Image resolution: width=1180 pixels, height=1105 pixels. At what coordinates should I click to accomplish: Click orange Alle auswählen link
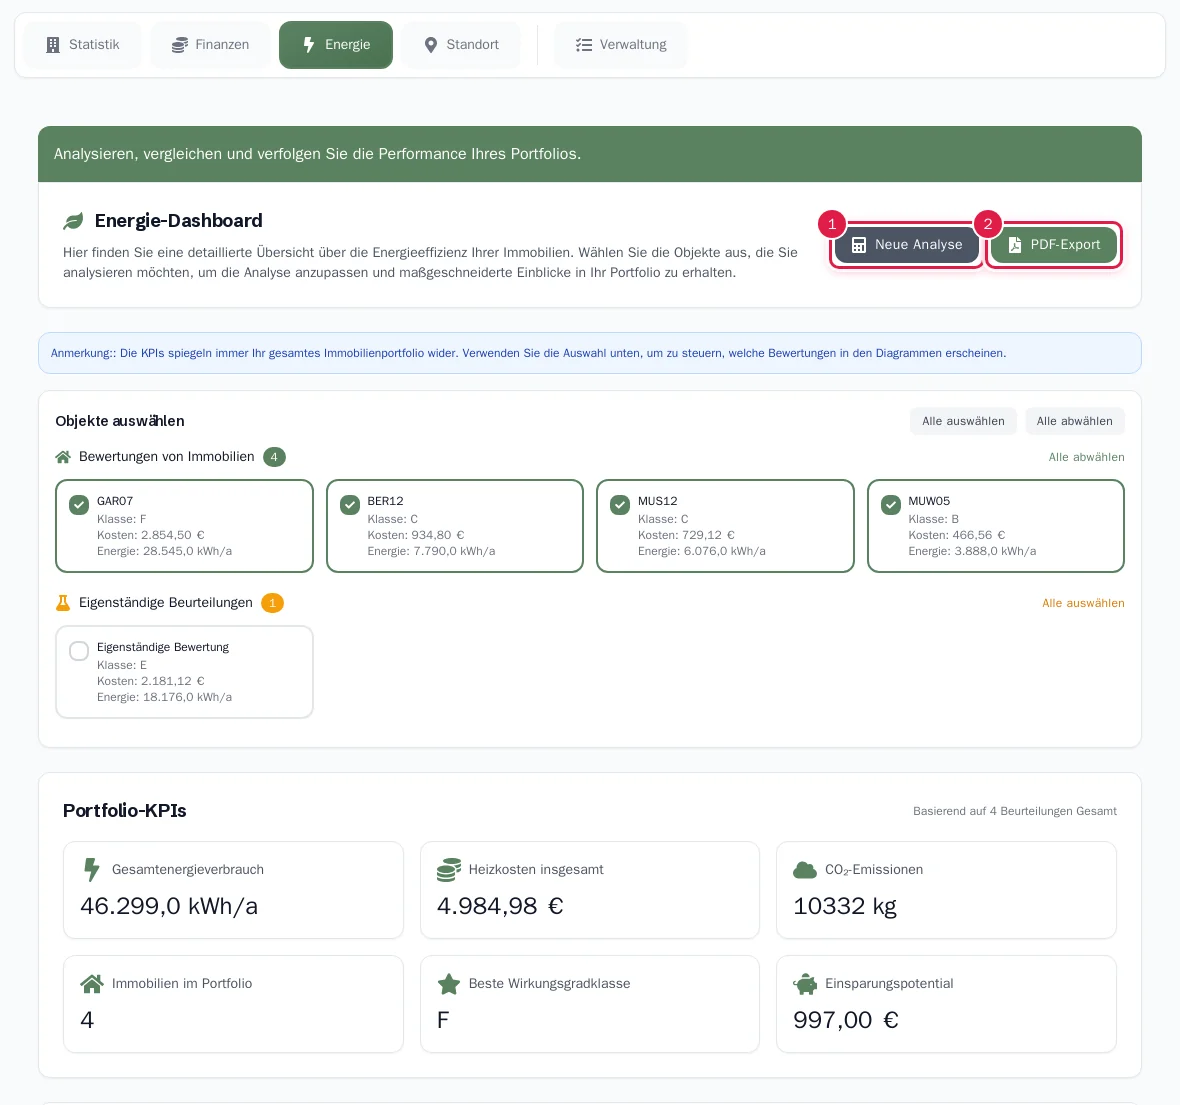(1083, 604)
